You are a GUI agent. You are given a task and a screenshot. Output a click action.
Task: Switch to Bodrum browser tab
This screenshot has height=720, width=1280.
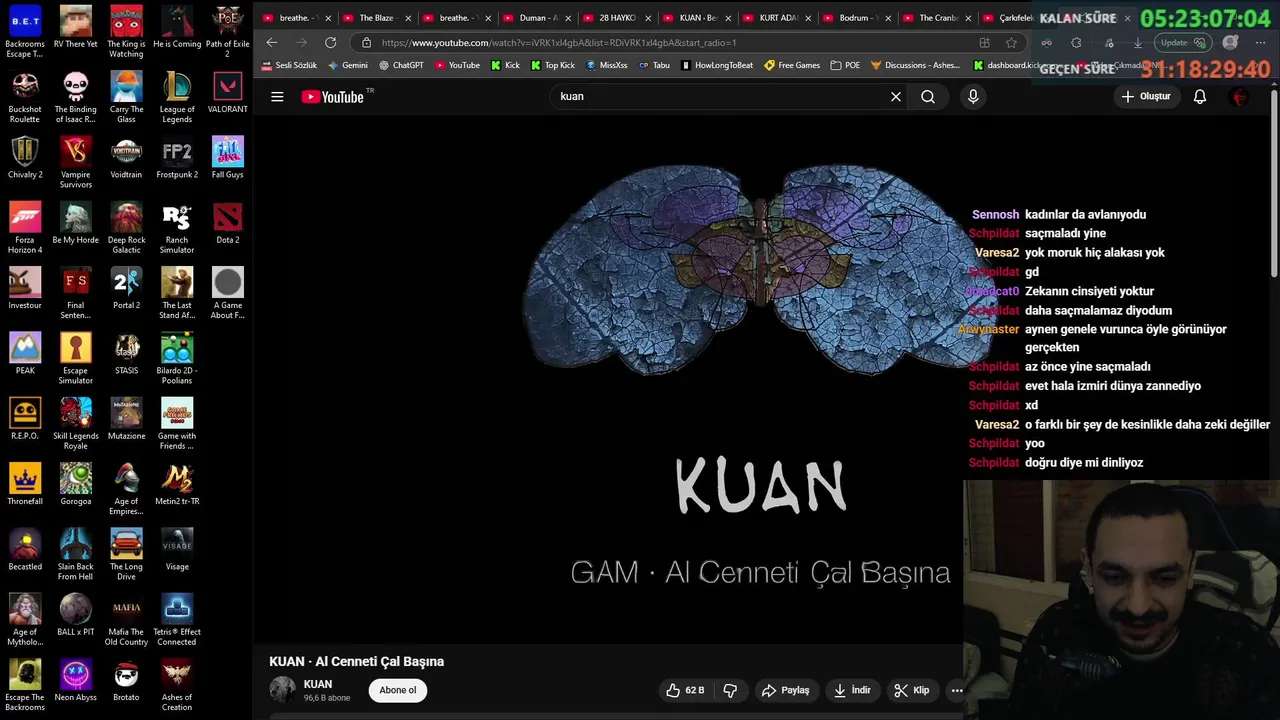point(856,18)
